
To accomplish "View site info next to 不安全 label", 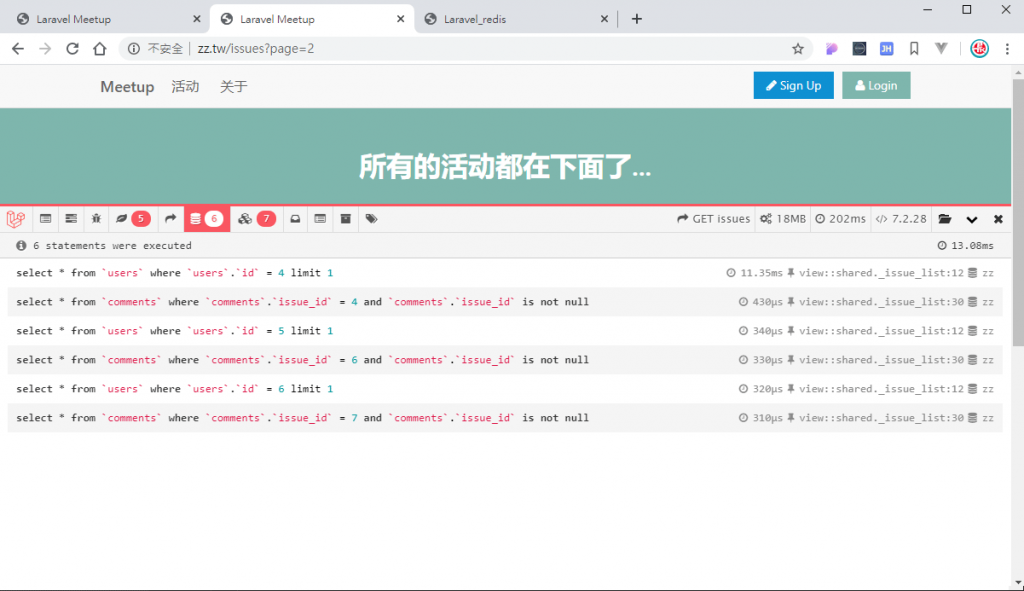I will pyautogui.click(x=133, y=48).
